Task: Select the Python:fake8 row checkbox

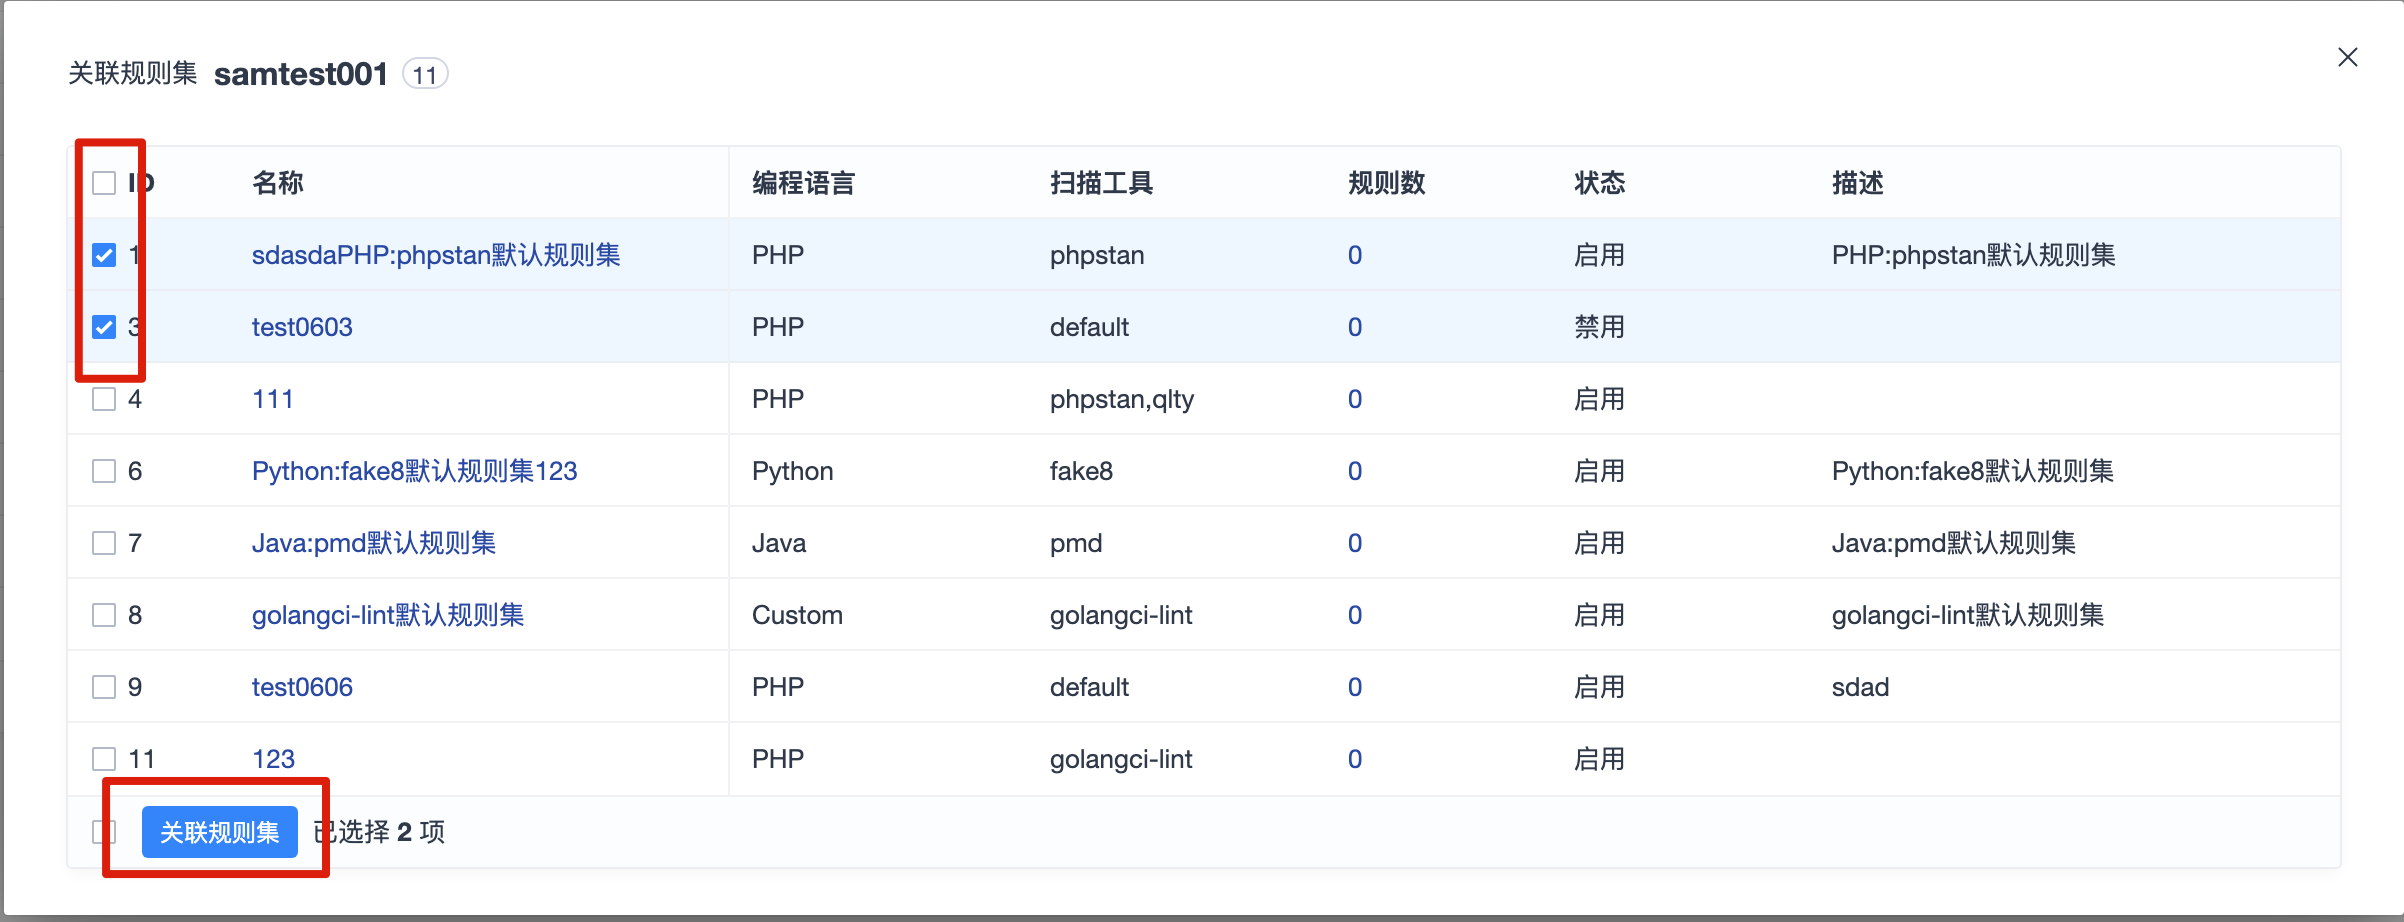Action: click(x=104, y=471)
